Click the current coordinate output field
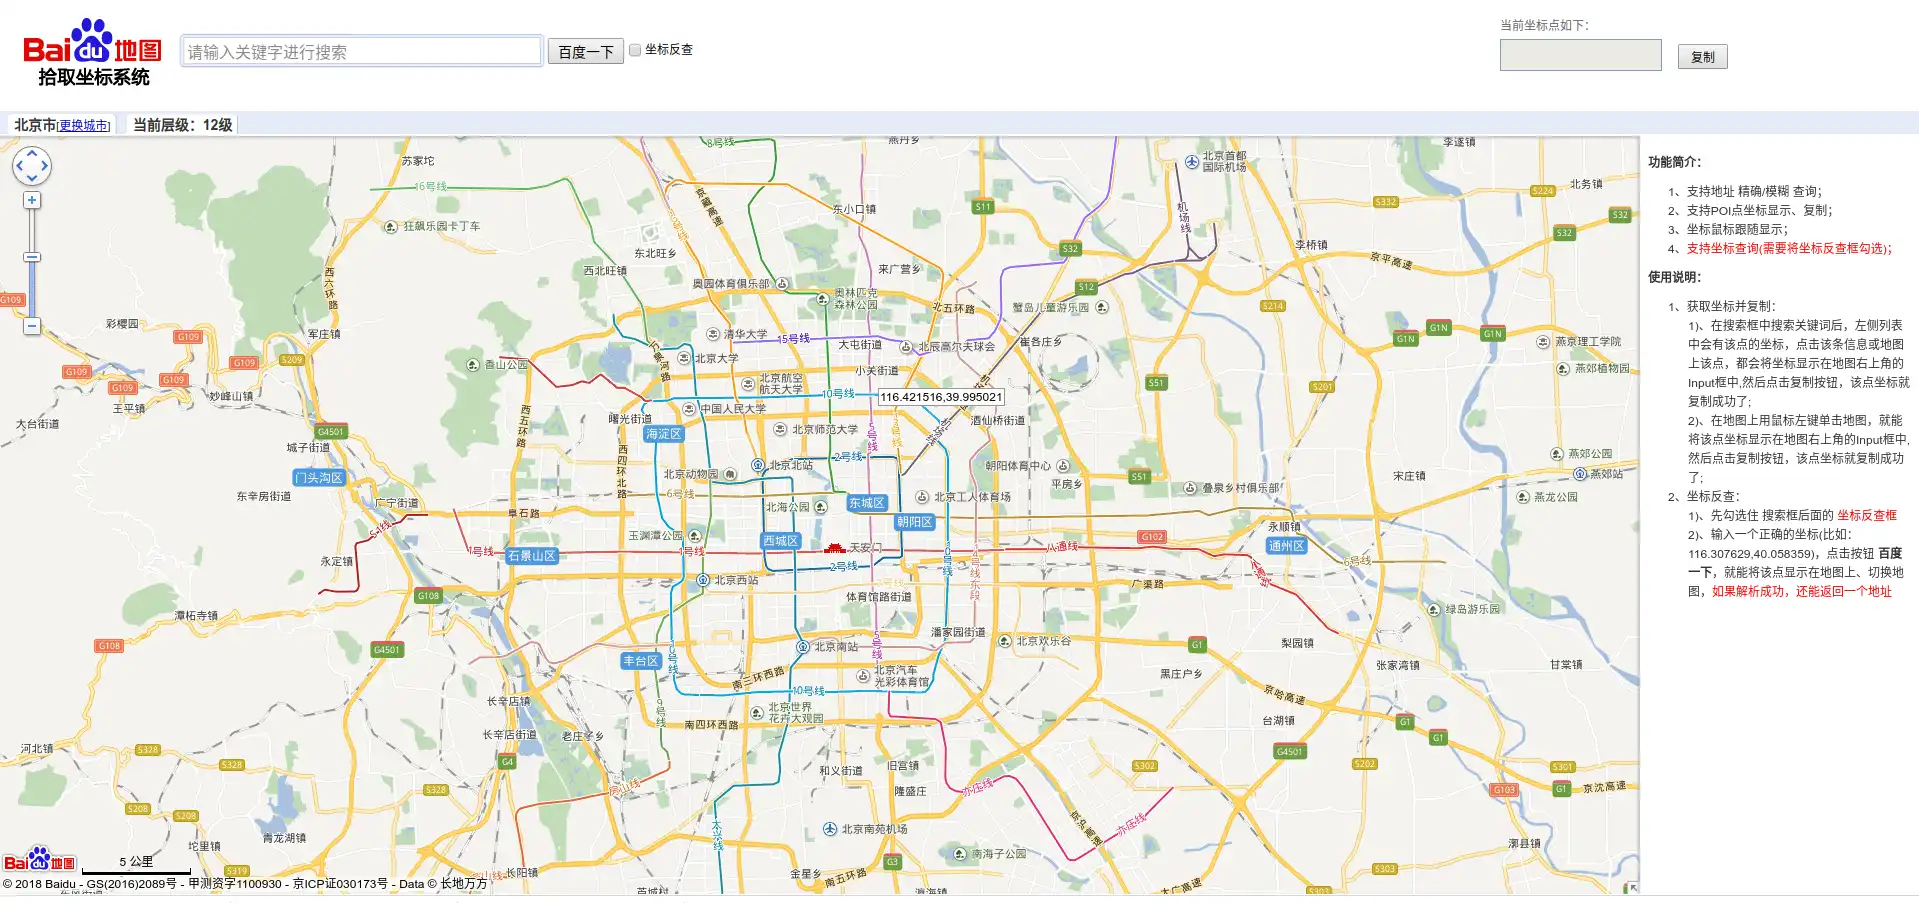The width and height of the screenshot is (1919, 903). pyautogui.click(x=1580, y=56)
